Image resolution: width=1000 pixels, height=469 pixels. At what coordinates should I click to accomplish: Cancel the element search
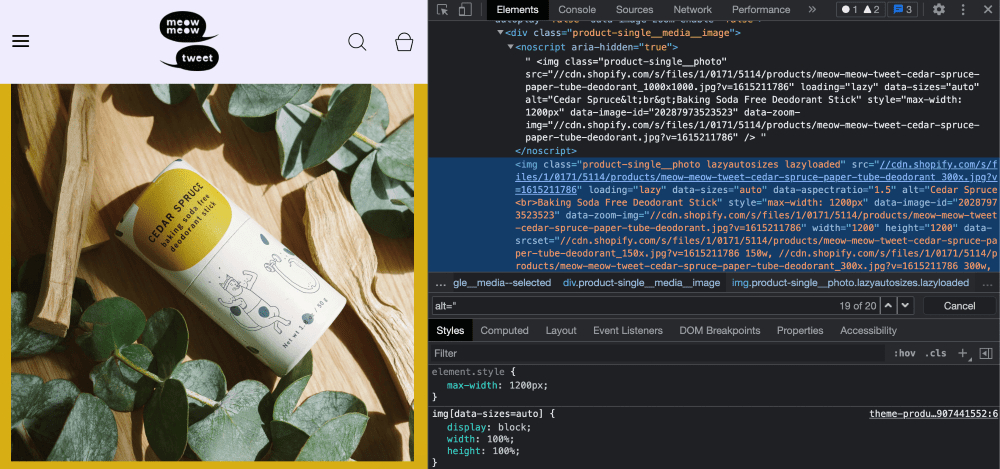point(959,306)
